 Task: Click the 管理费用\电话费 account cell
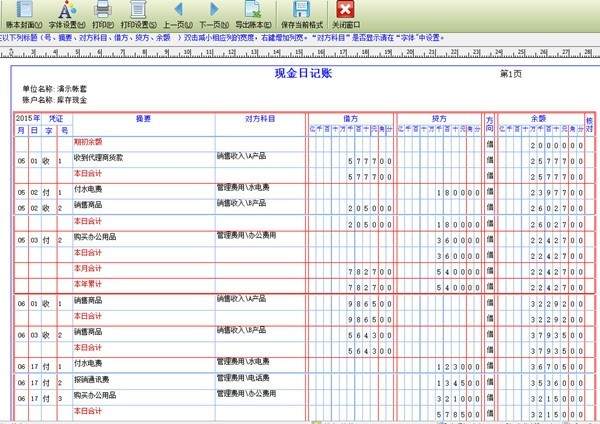(x=244, y=379)
